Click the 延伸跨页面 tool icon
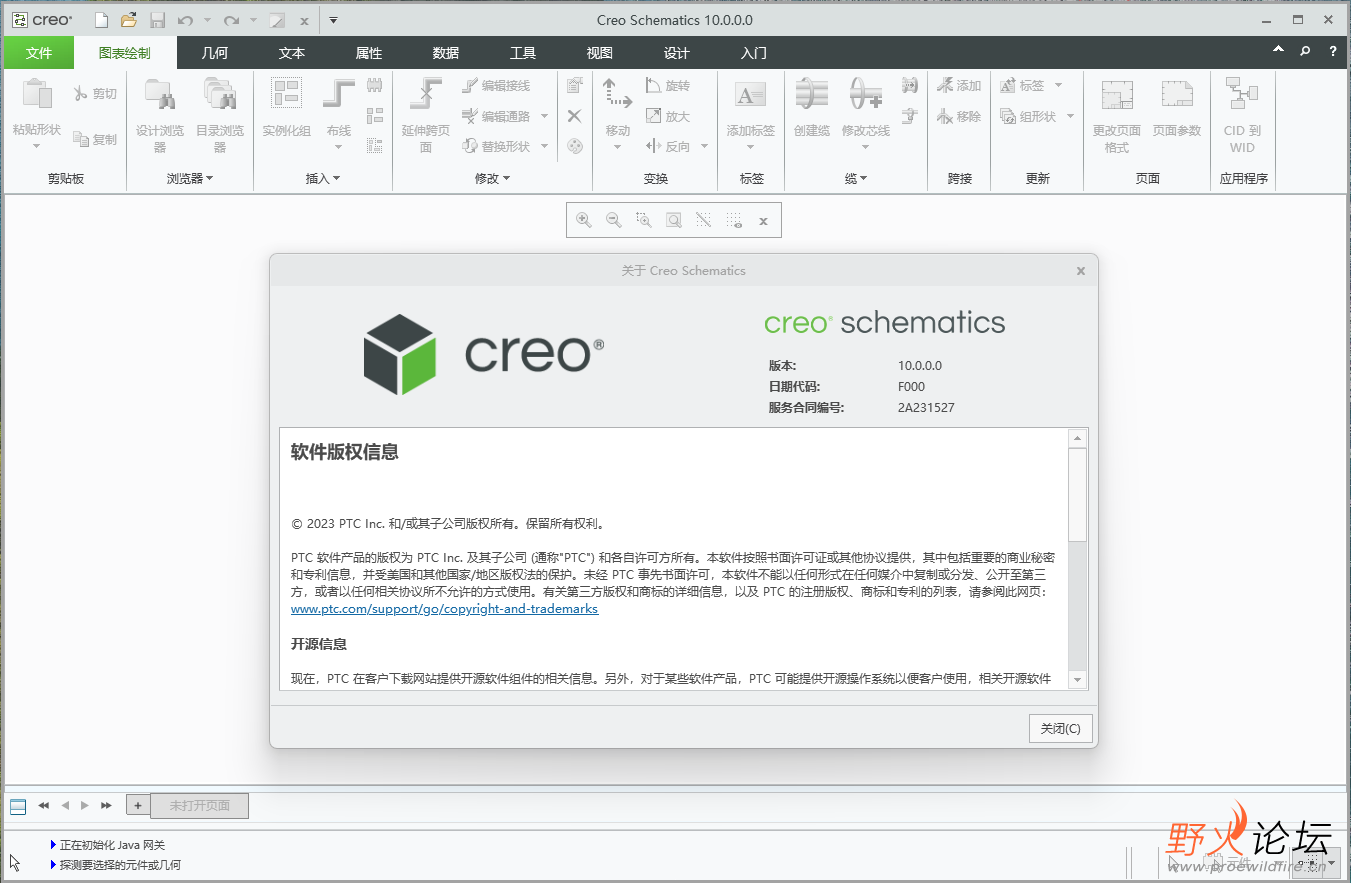This screenshot has height=883, width=1351. pos(426,94)
